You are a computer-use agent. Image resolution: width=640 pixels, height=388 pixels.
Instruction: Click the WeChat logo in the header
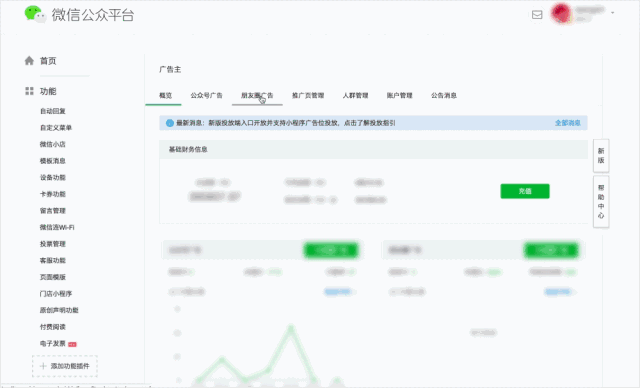tap(36, 14)
